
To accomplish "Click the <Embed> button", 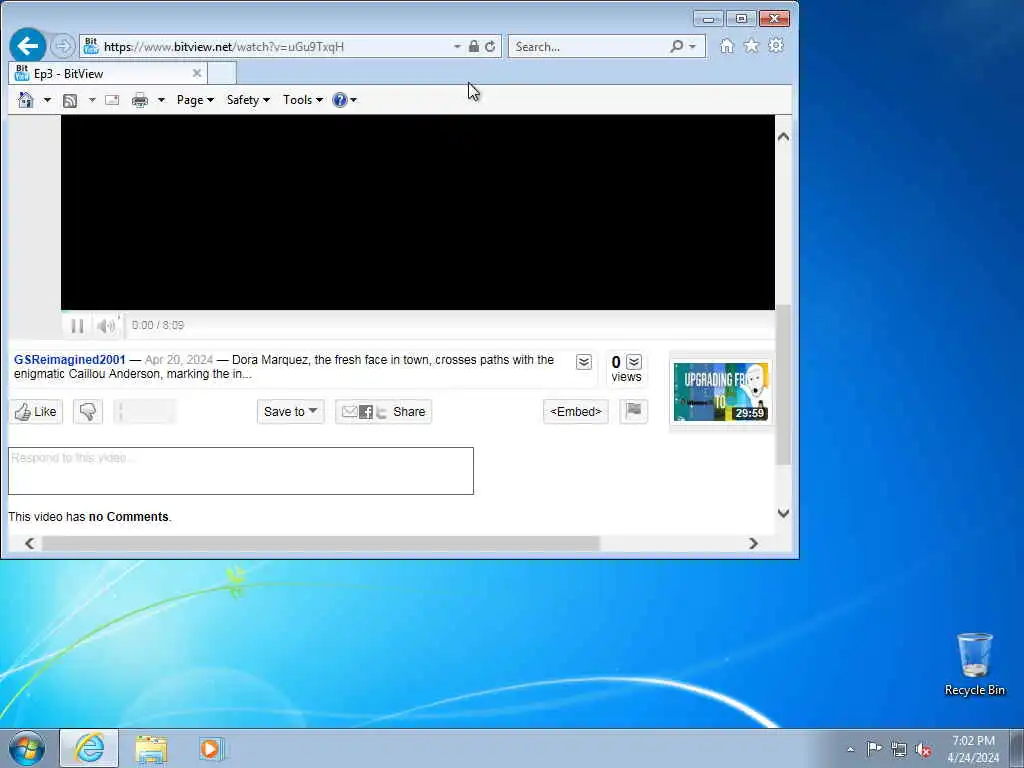I will pos(576,411).
